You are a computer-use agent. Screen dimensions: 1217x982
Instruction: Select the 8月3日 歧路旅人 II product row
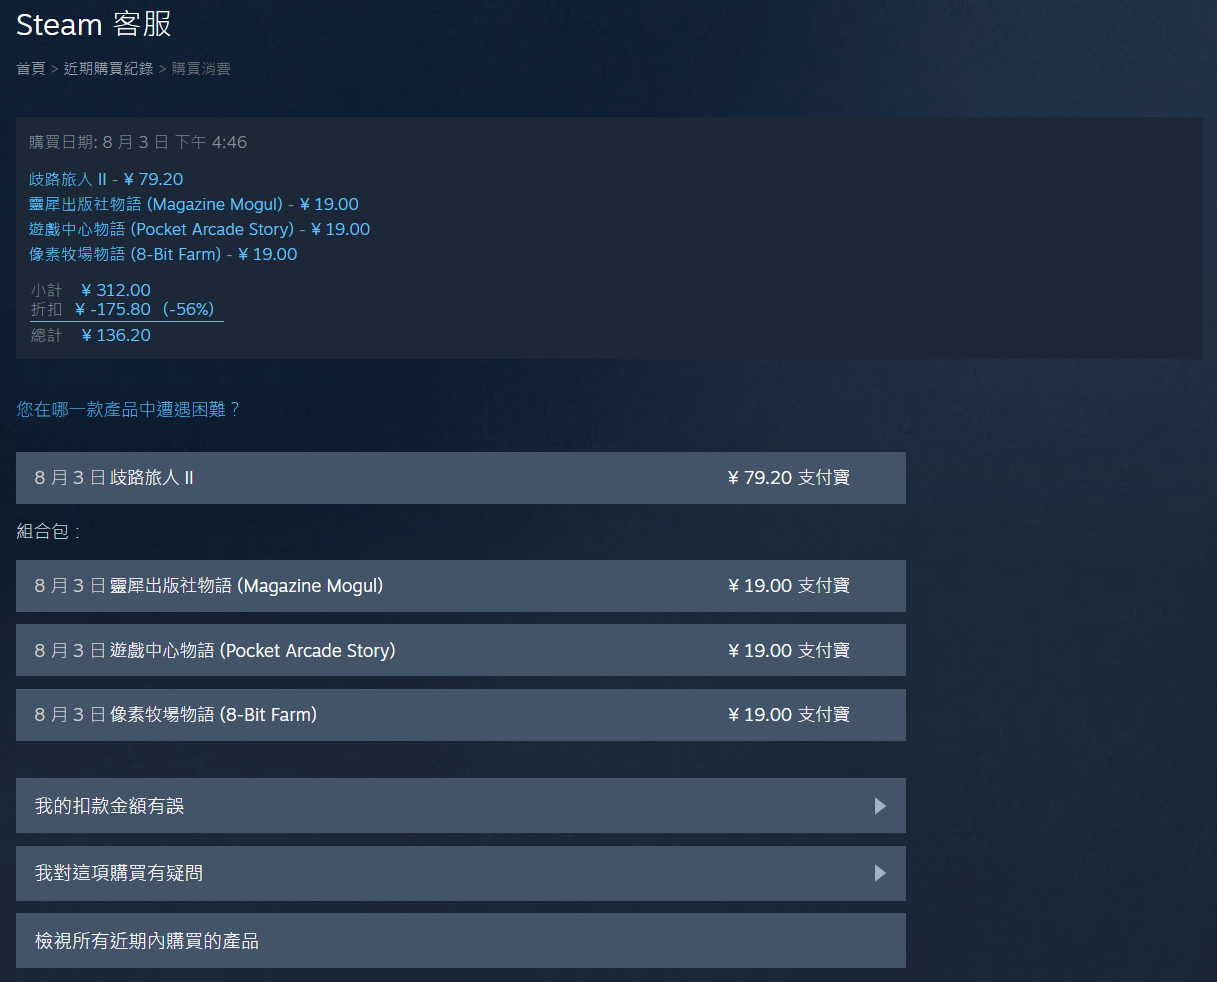point(461,478)
